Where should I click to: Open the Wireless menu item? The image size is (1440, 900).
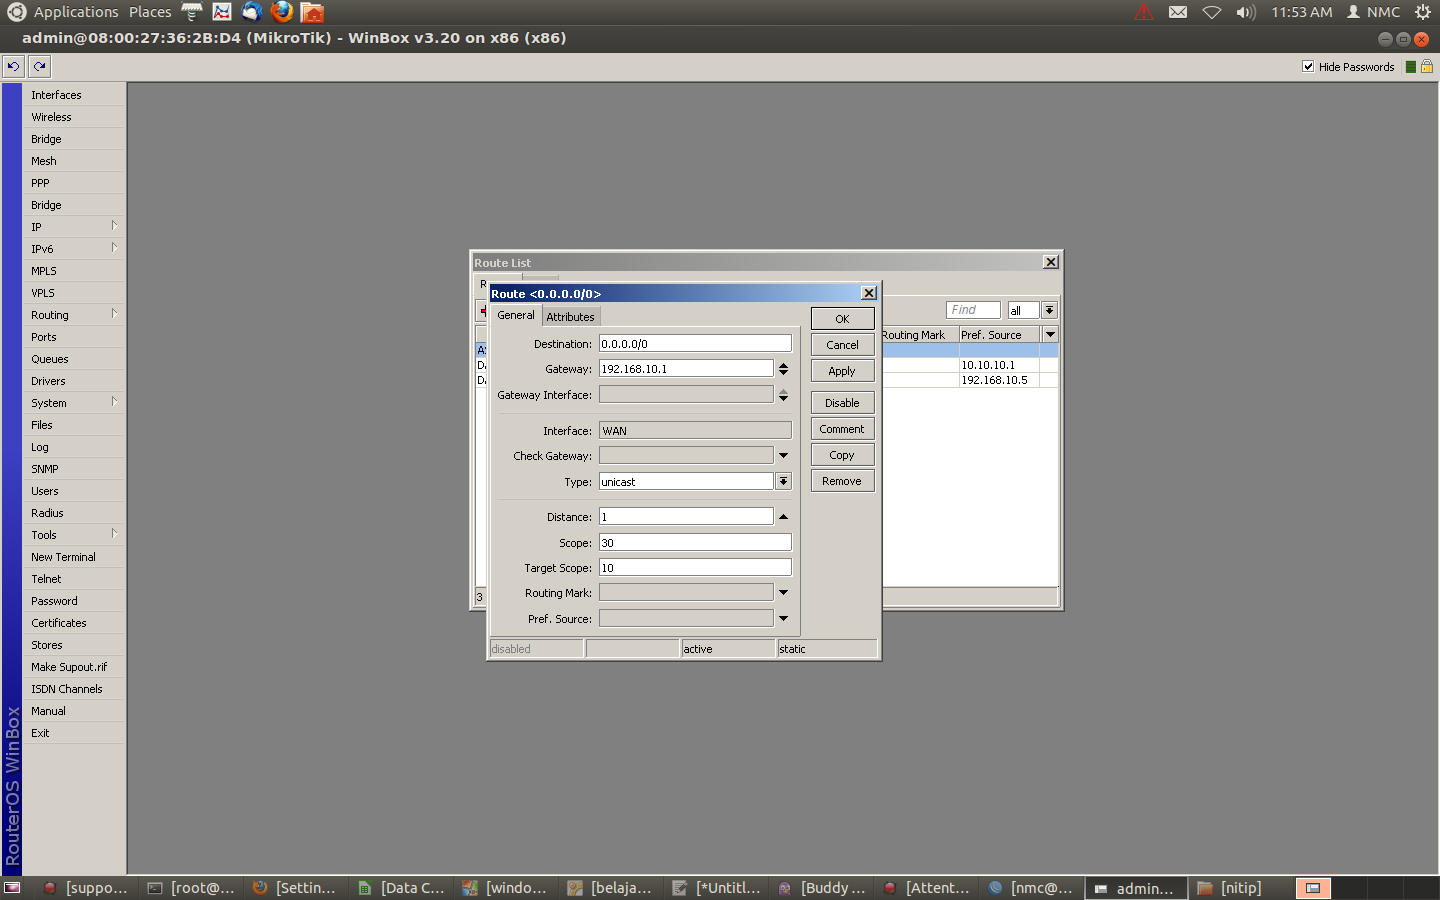(x=75, y=117)
